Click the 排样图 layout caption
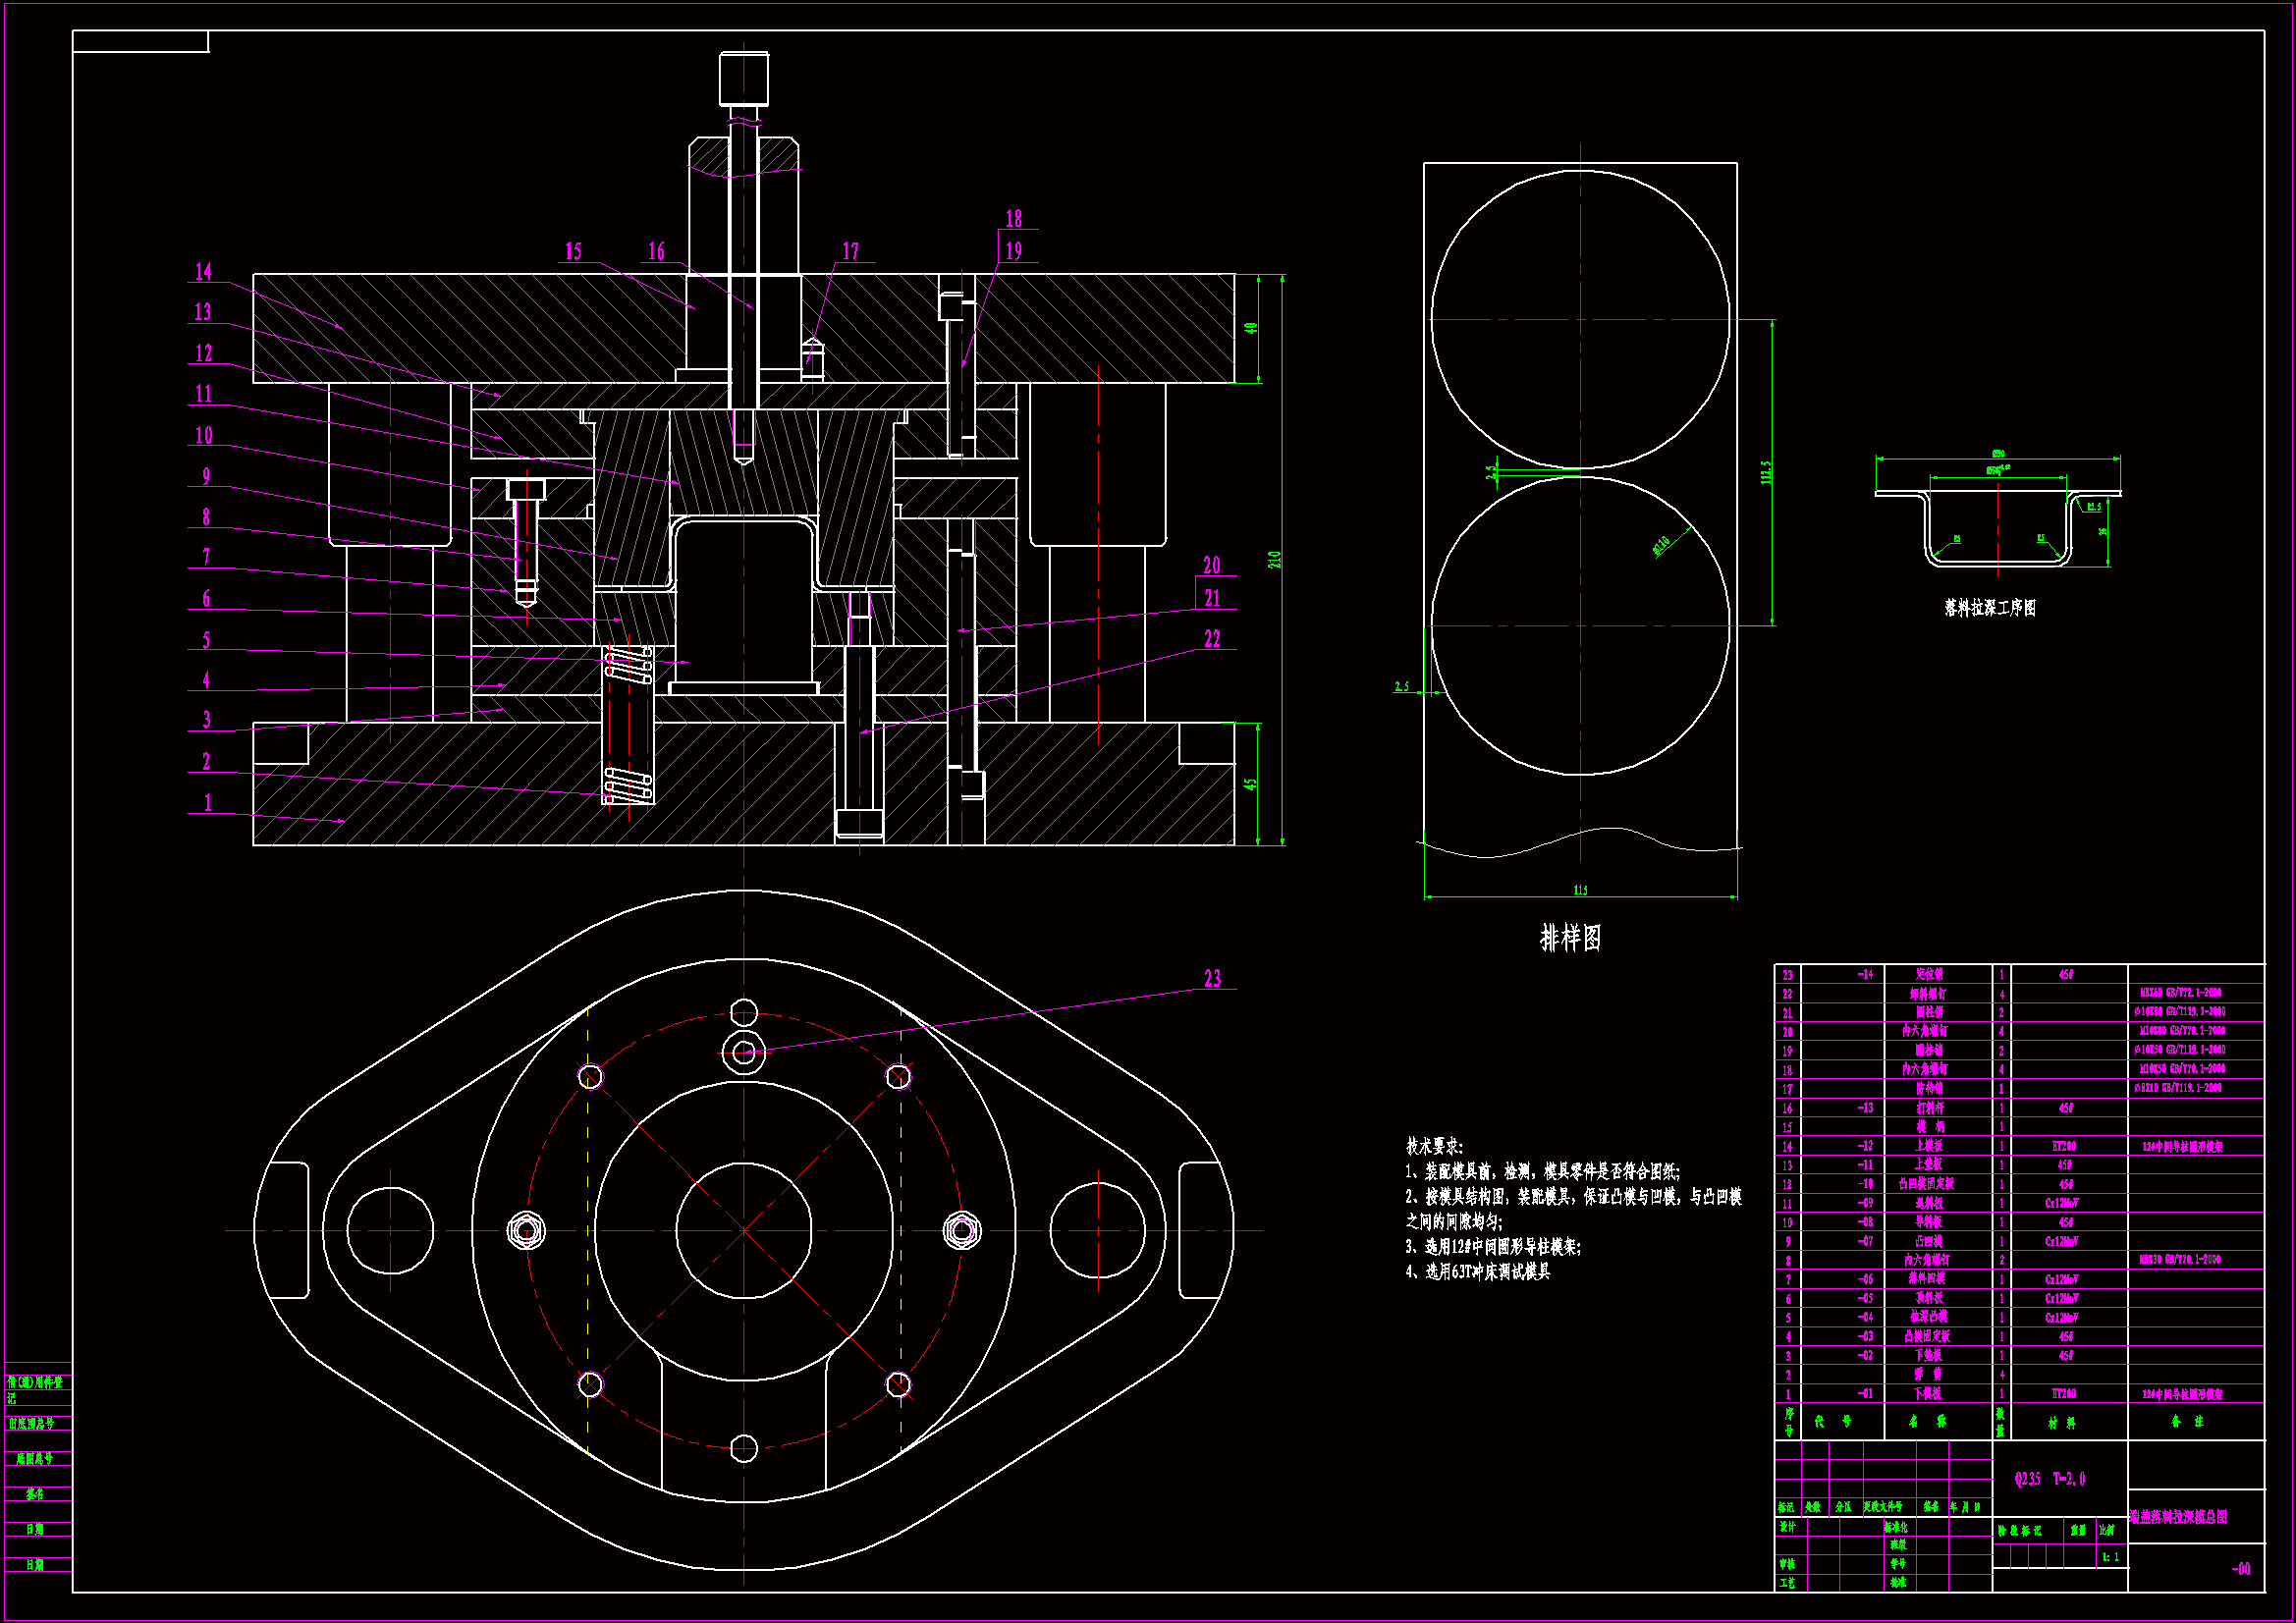The height and width of the screenshot is (1623, 2296). (1570, 938)
